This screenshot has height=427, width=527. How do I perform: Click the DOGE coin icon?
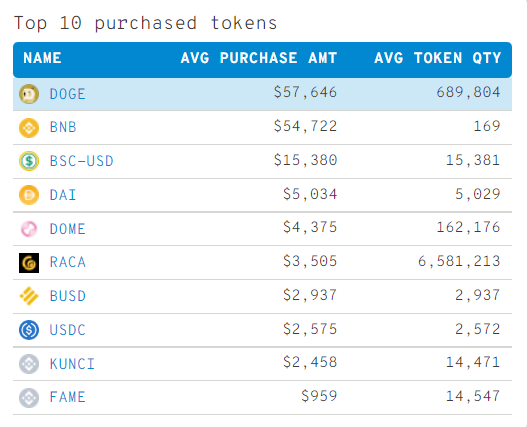(29, 94)
